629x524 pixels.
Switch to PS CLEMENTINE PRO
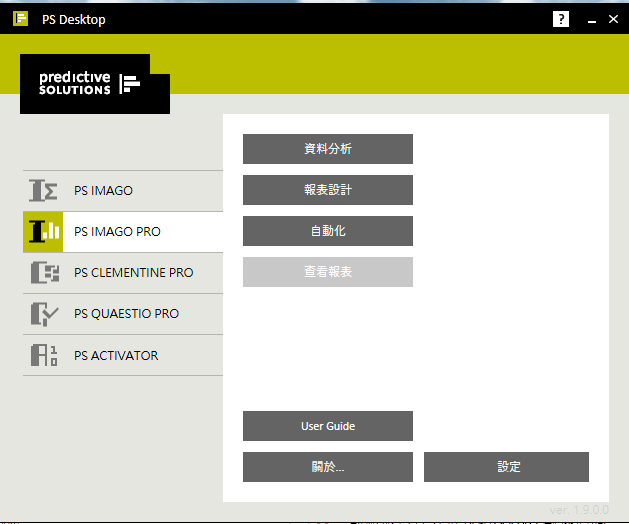pyautogui.click(x=123, y=273)
